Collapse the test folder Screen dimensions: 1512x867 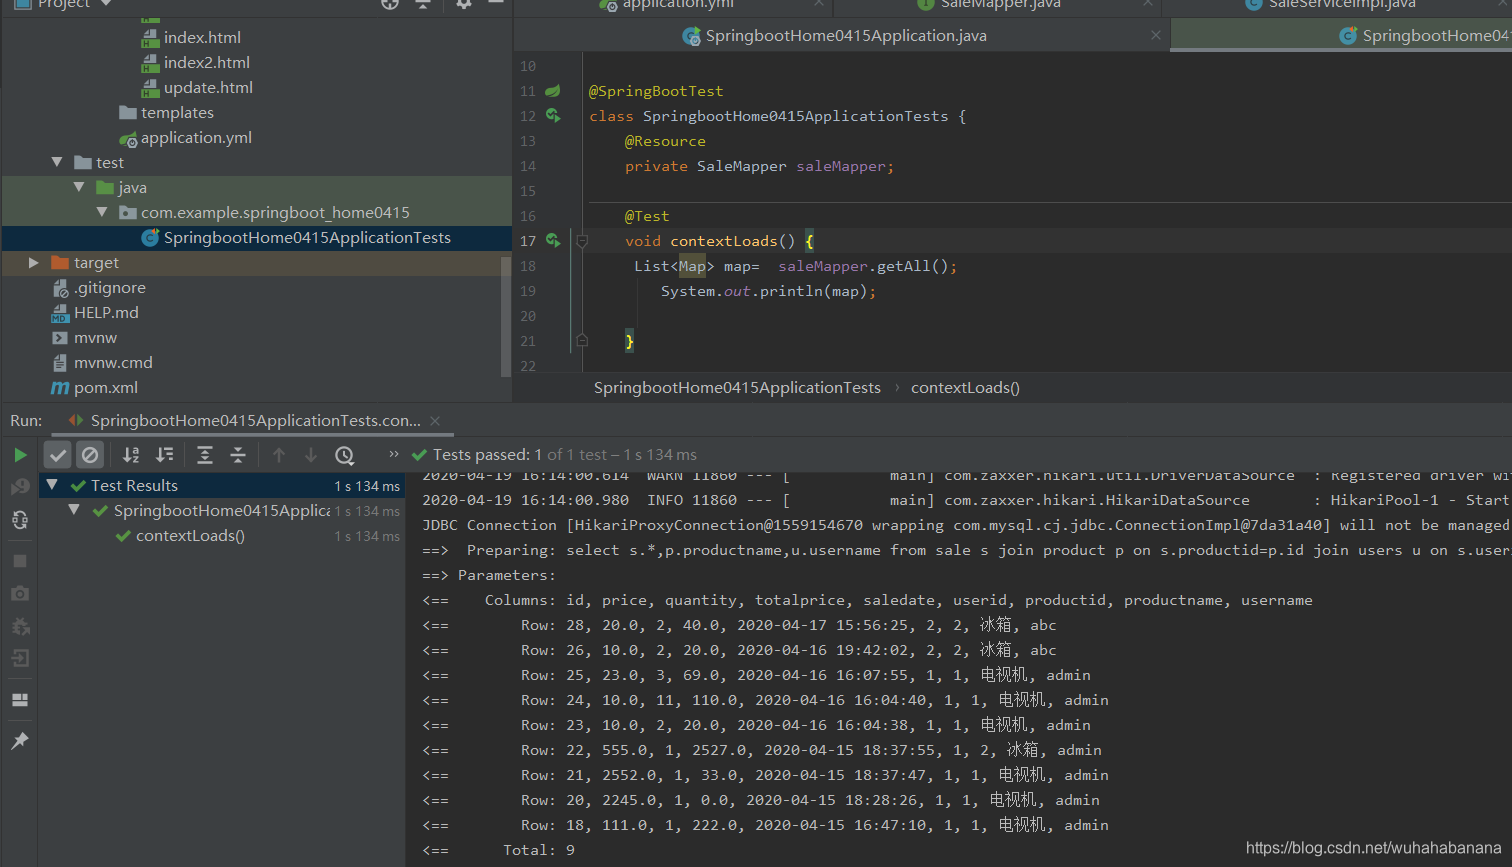(57, 163)
